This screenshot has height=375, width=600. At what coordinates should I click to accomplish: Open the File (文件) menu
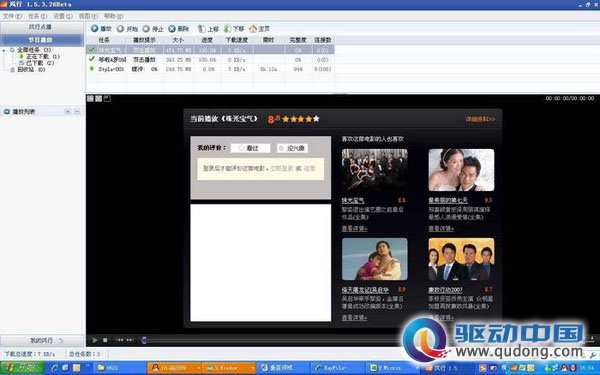(x=12, y=16)
